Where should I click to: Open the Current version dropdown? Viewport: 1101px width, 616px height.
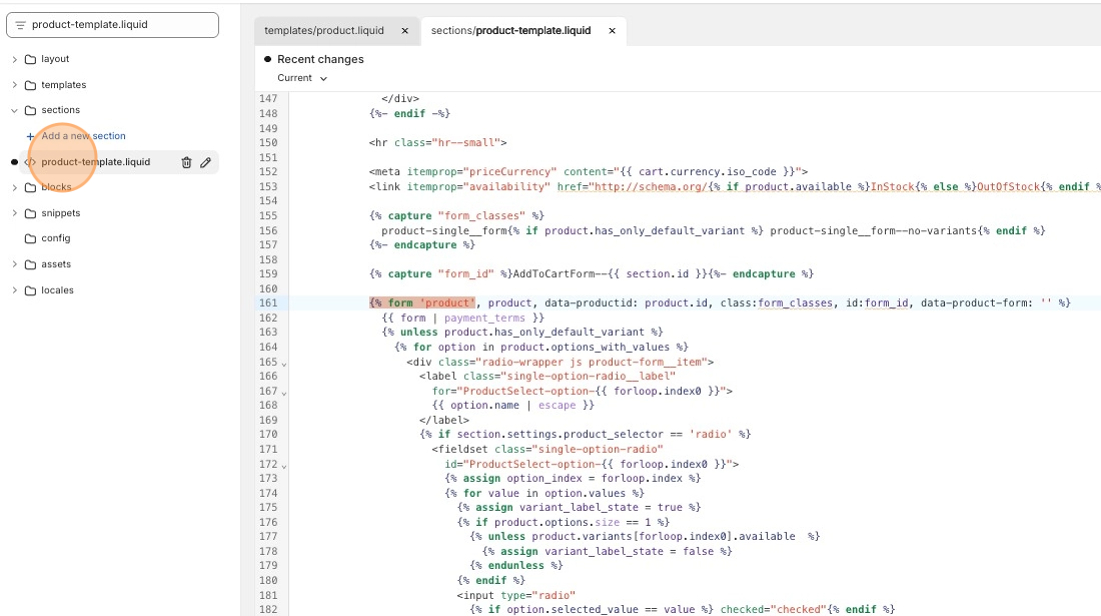pos(302,78)
